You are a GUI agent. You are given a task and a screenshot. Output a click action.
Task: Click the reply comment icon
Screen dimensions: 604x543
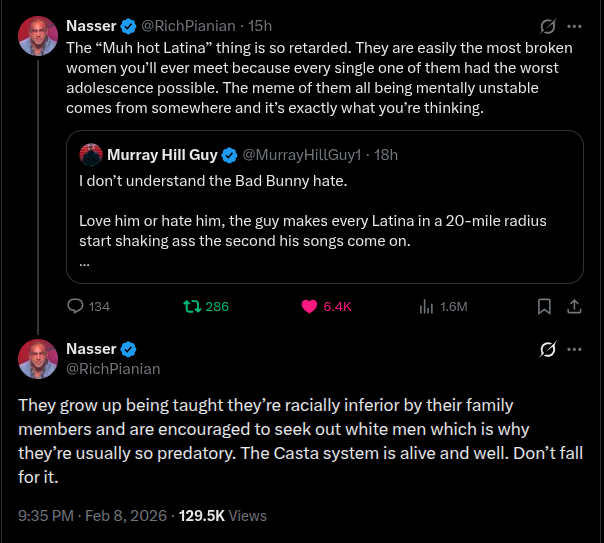[76, 306]
